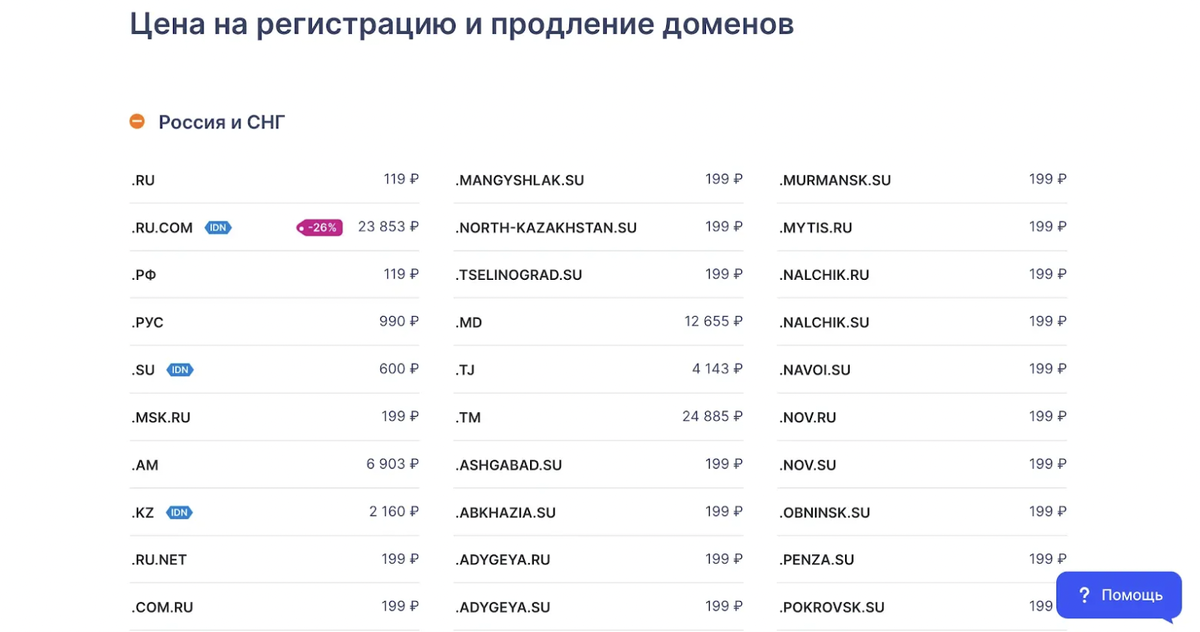Screen dimensions: 1200x632
Task: Click the pink -26% discount tag
Action: pos(318,227)
